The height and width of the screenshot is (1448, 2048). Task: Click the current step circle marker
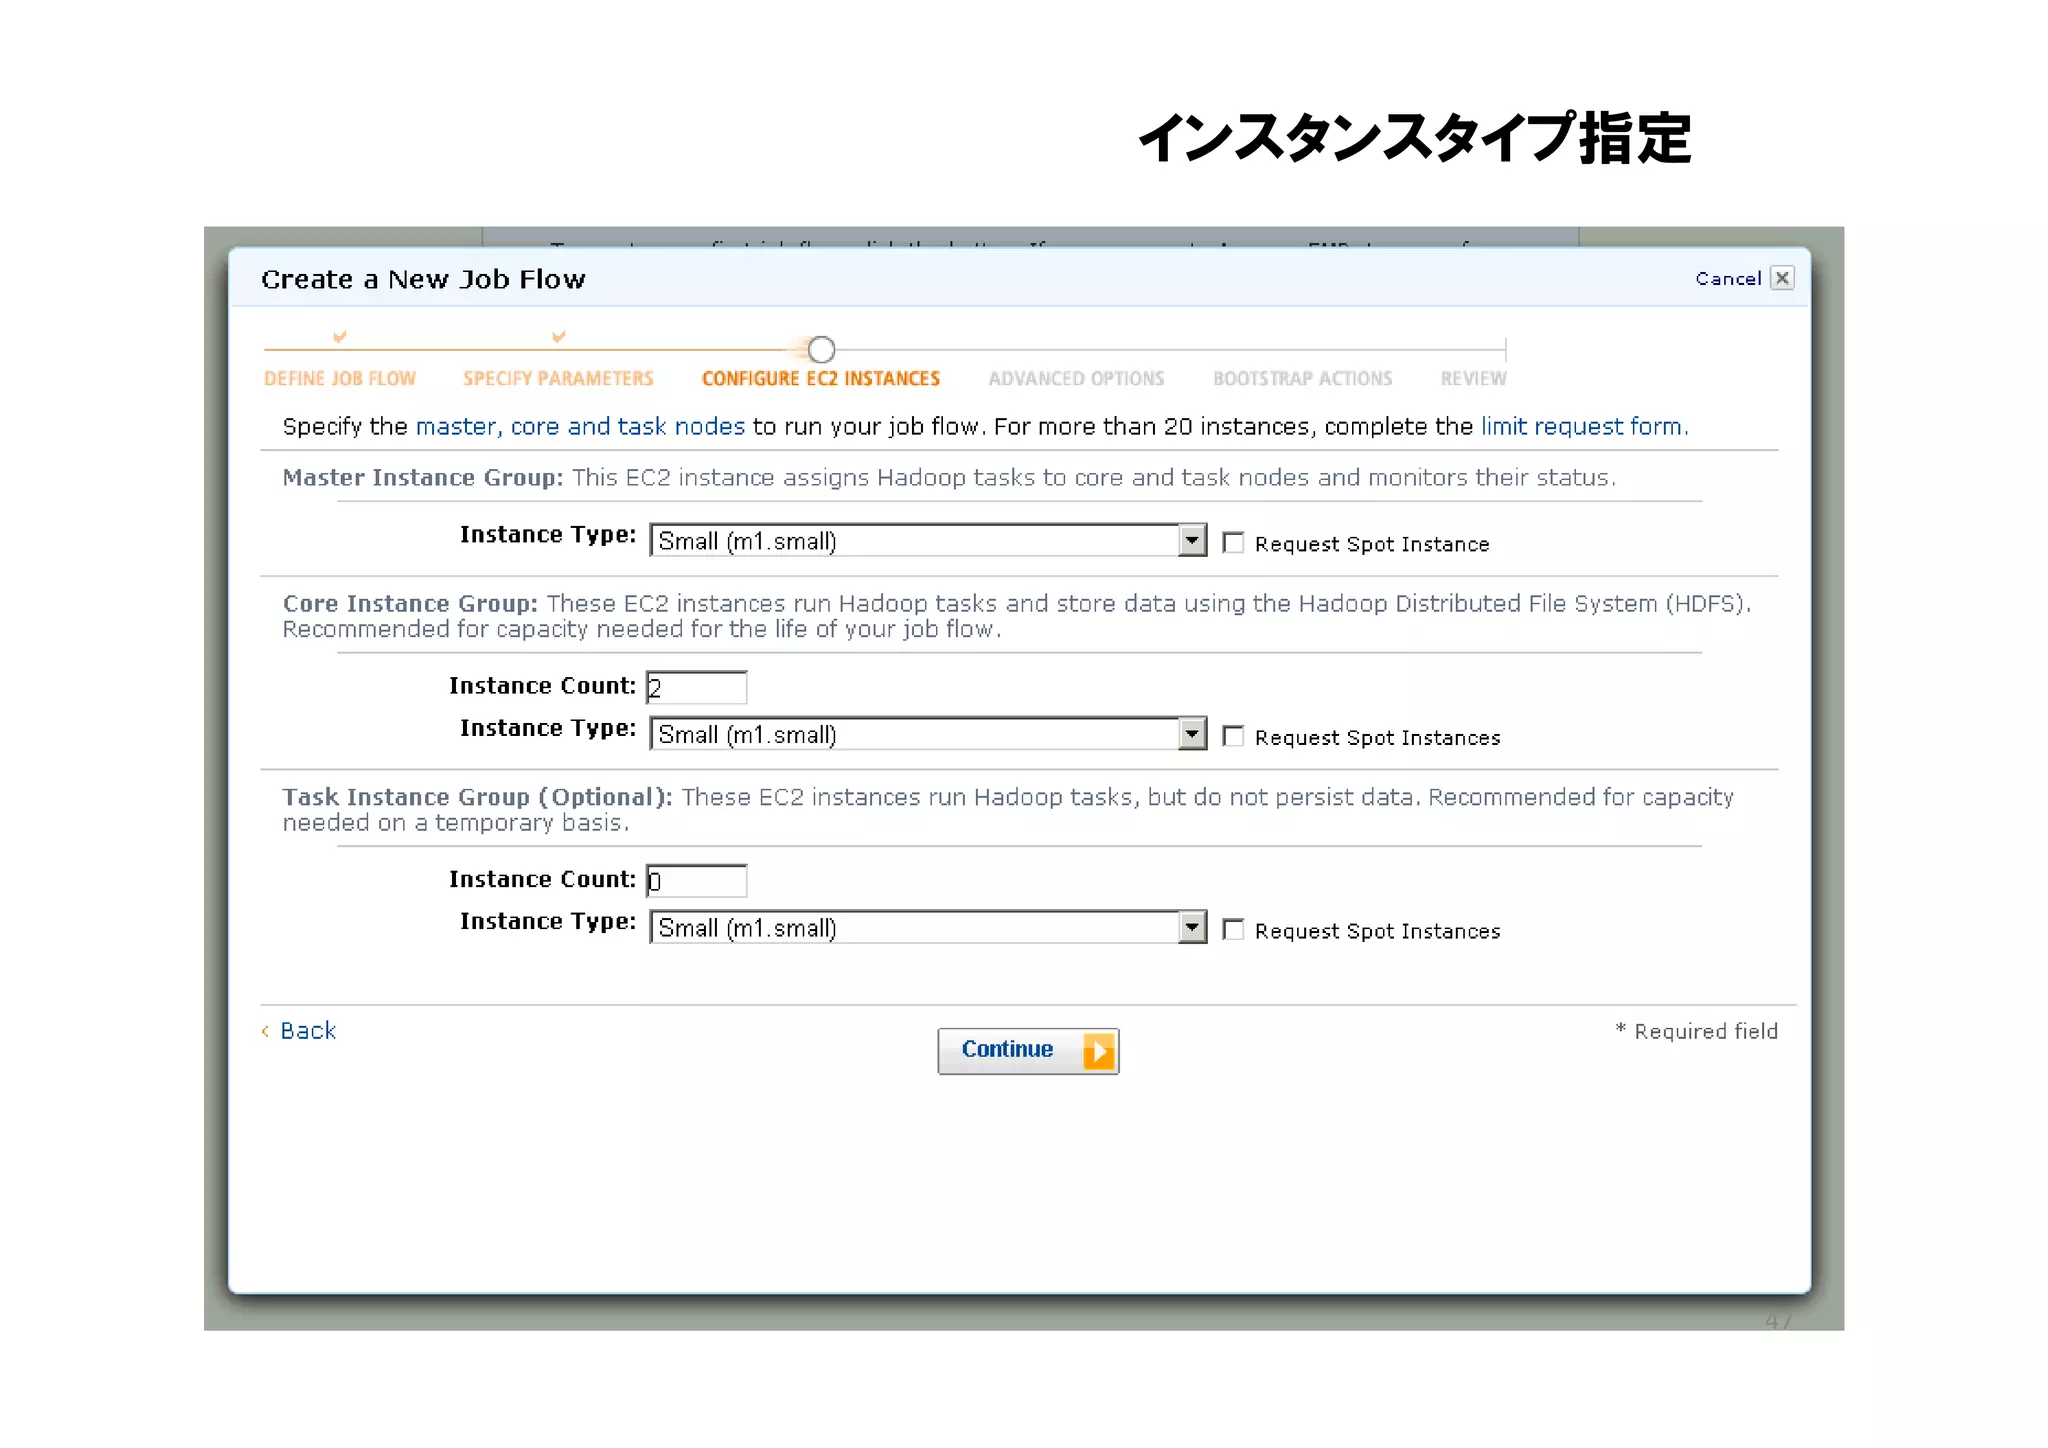click(x=821, y=349)
